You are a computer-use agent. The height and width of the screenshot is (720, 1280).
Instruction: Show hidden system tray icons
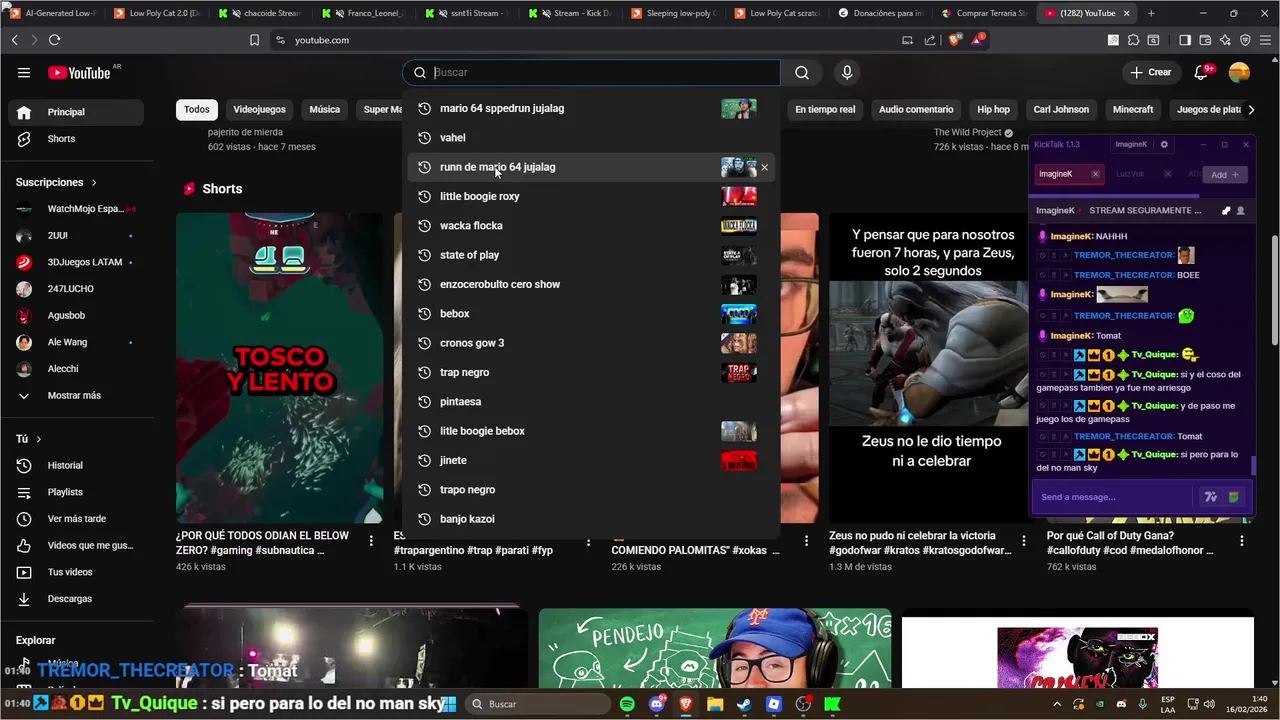tap(1057, 704)
